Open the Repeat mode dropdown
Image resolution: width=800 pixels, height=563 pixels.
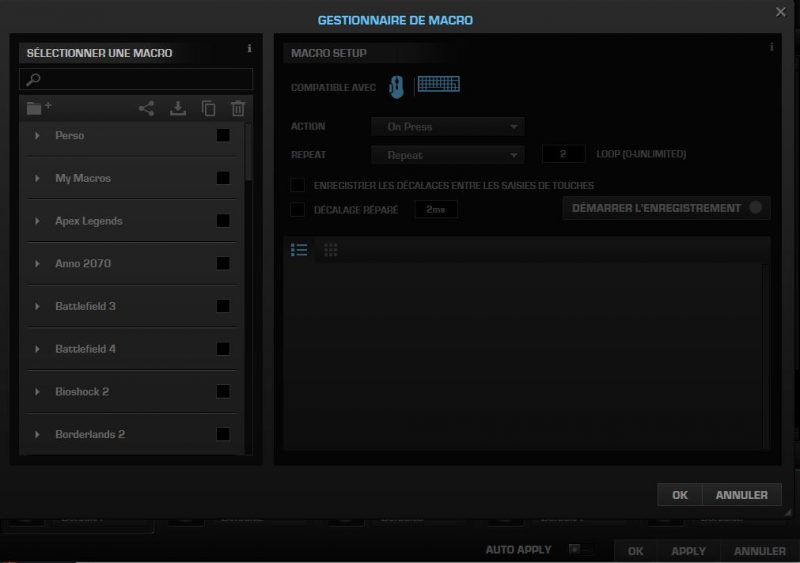click(x=447, y=155)
